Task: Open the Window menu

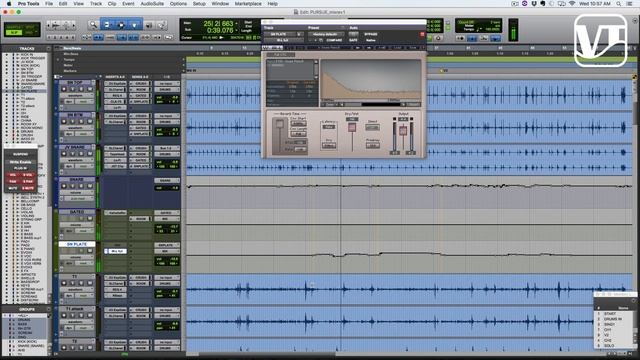Action: [x=220, y=4]
